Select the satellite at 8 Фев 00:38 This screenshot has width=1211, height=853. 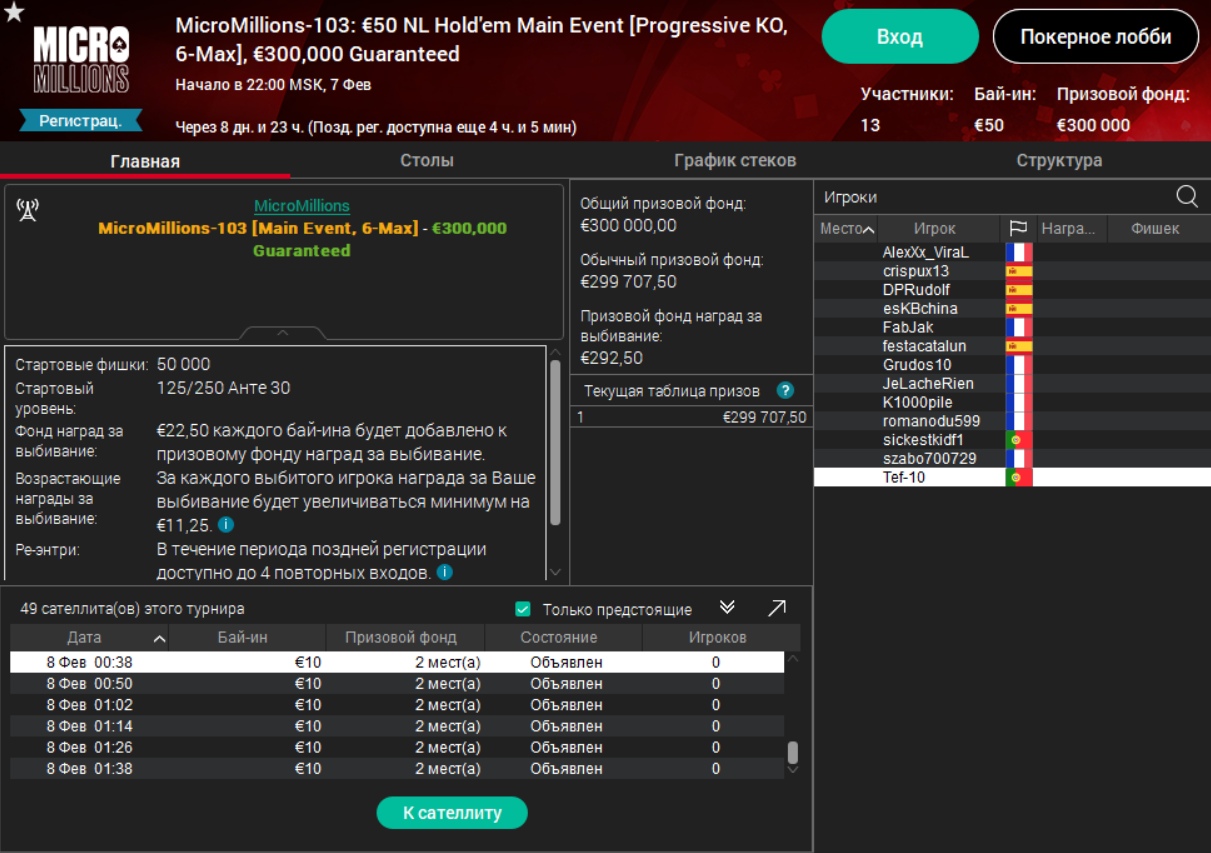397,662
